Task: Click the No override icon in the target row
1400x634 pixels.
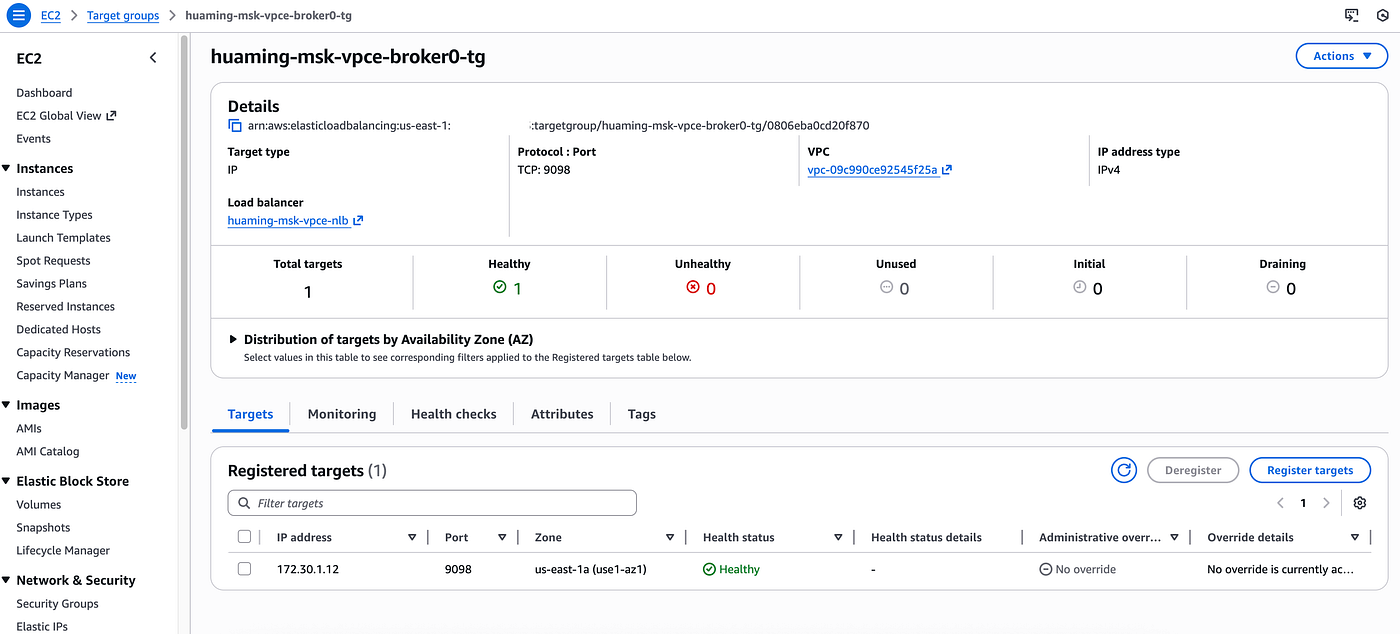Action: (1045, 569)
